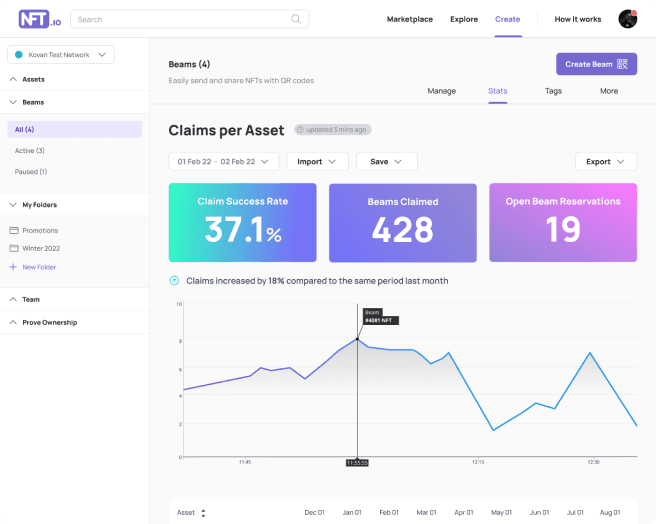656x524 pixels.
Task: Collapse the Beams section
Action: (x=13, y=102)
